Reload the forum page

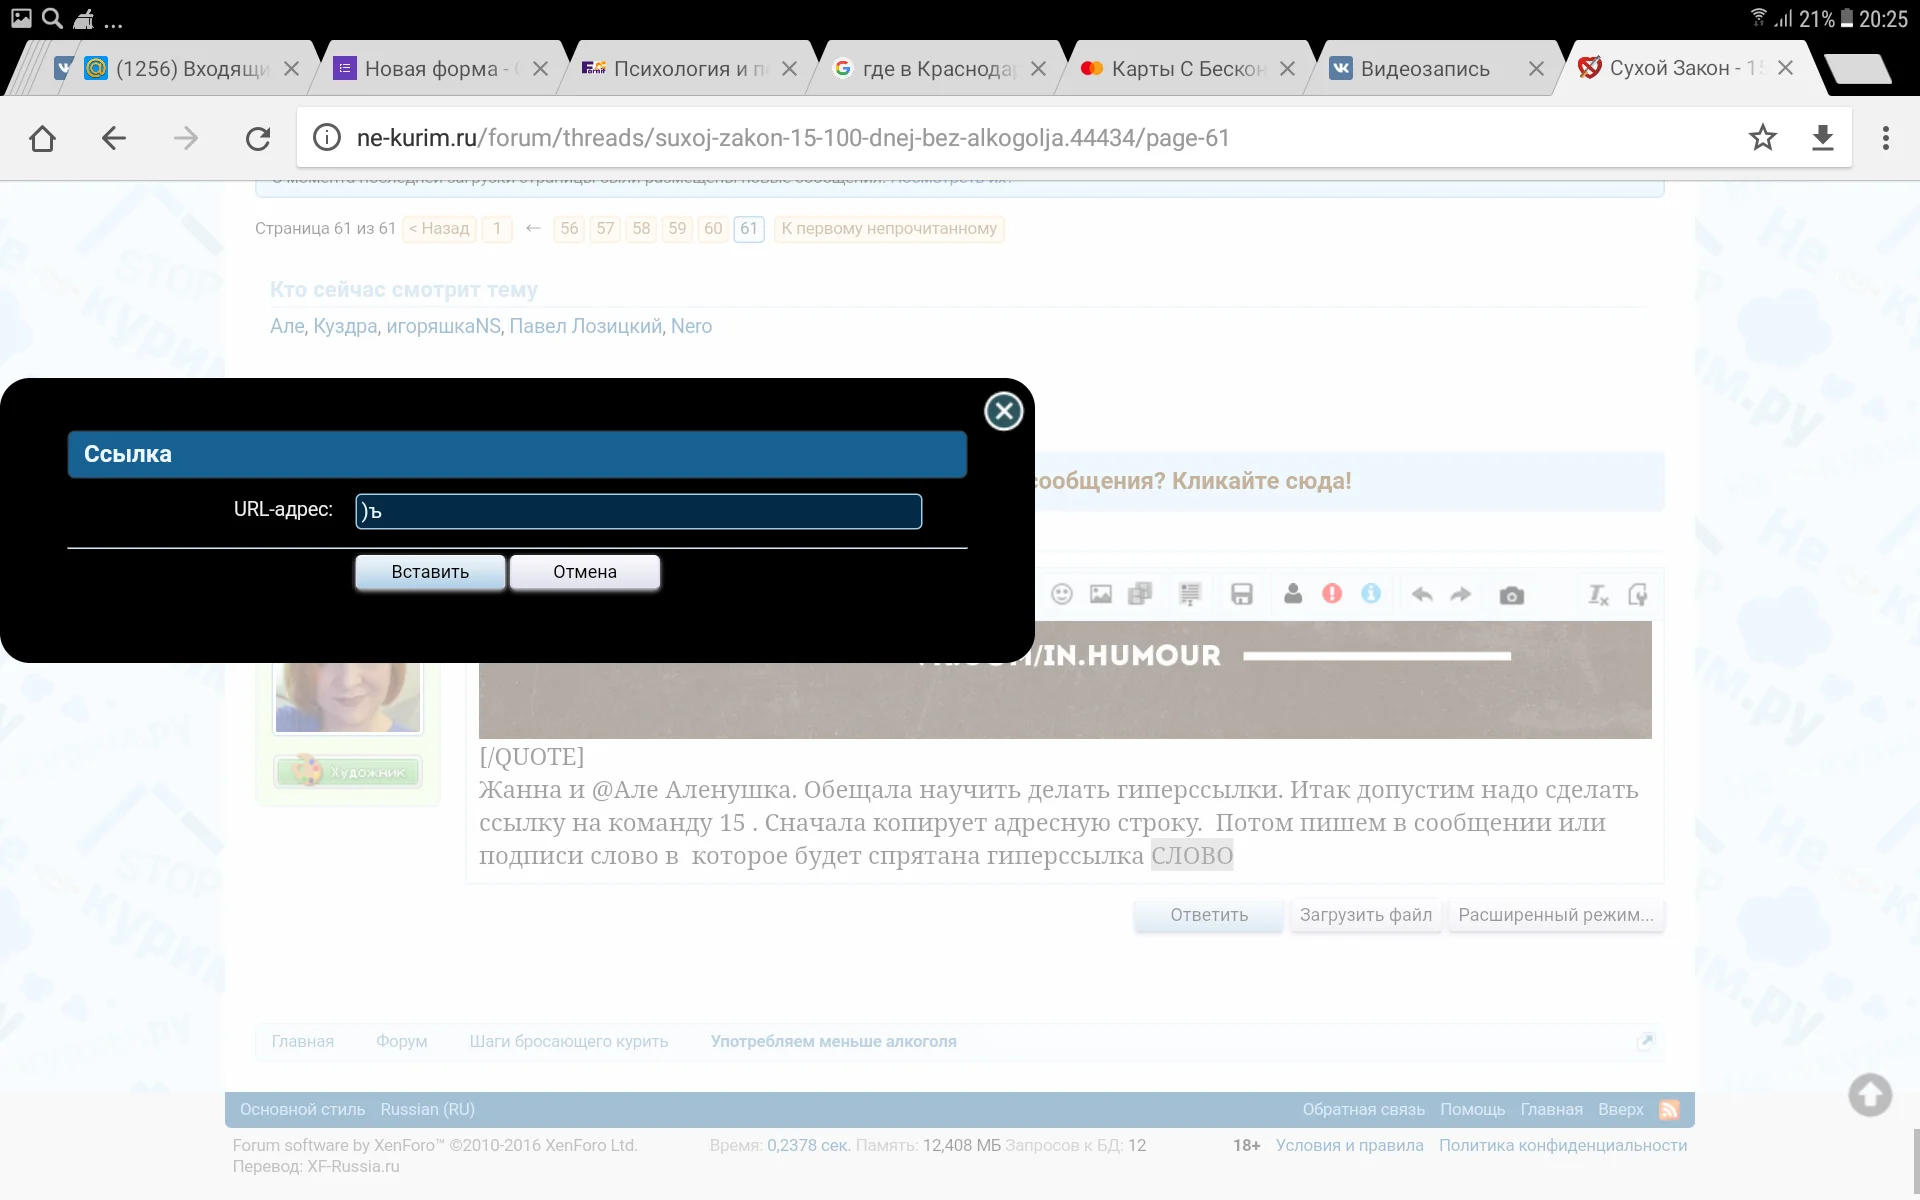[x=258, y=138]
